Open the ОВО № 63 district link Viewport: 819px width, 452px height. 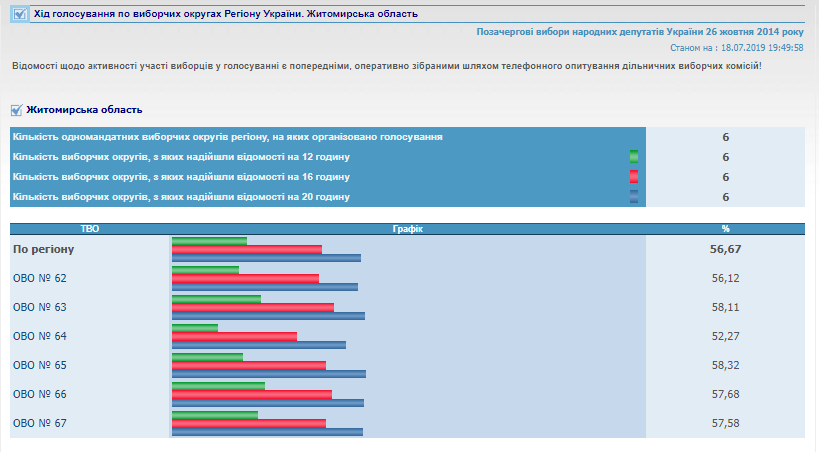click(x=40, y=307)
